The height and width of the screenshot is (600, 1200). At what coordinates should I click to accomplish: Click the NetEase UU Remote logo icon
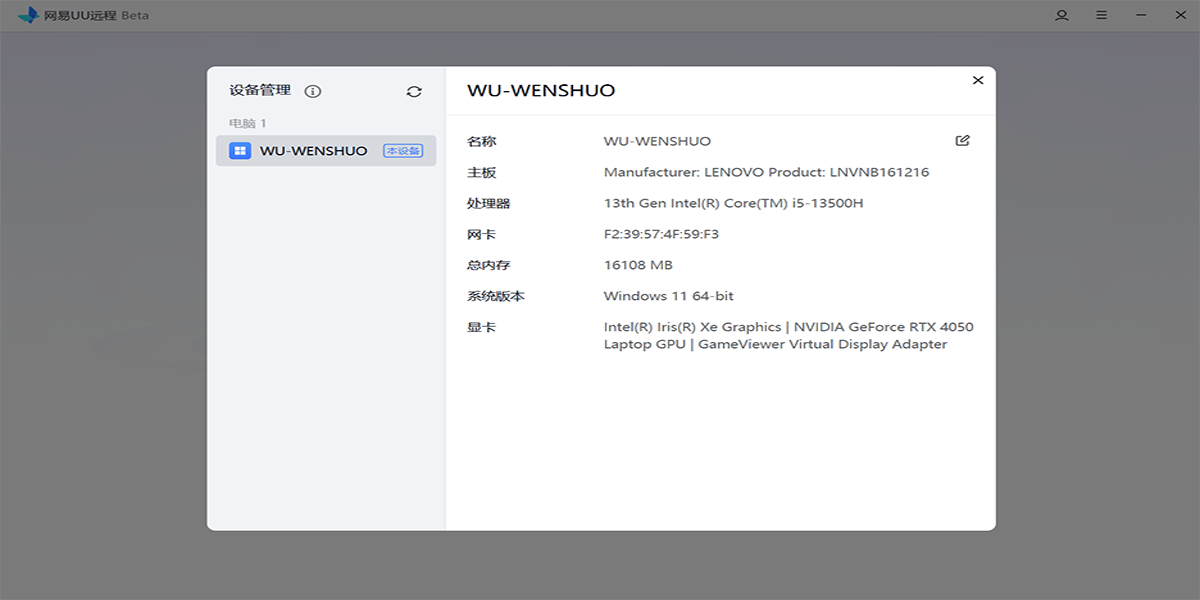tap(28, 15)
